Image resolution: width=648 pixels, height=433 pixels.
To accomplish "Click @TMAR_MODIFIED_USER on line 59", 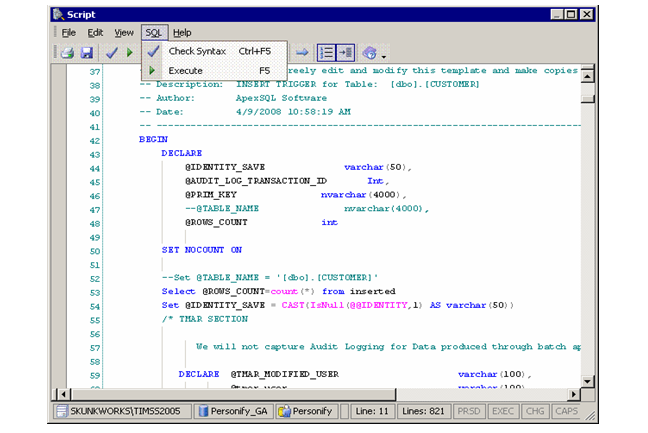I will point(285,374).
